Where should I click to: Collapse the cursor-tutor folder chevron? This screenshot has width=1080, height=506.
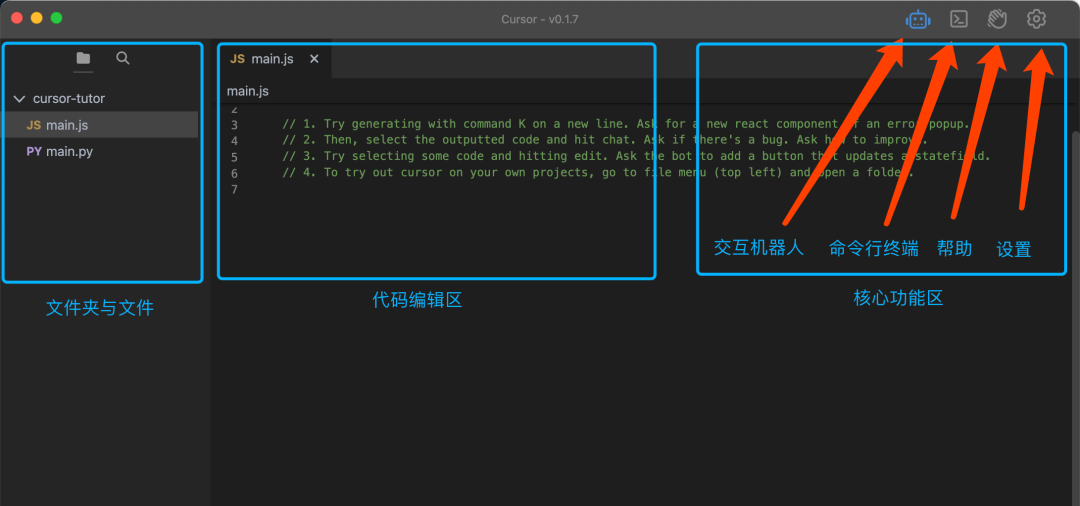pos(19,99)
